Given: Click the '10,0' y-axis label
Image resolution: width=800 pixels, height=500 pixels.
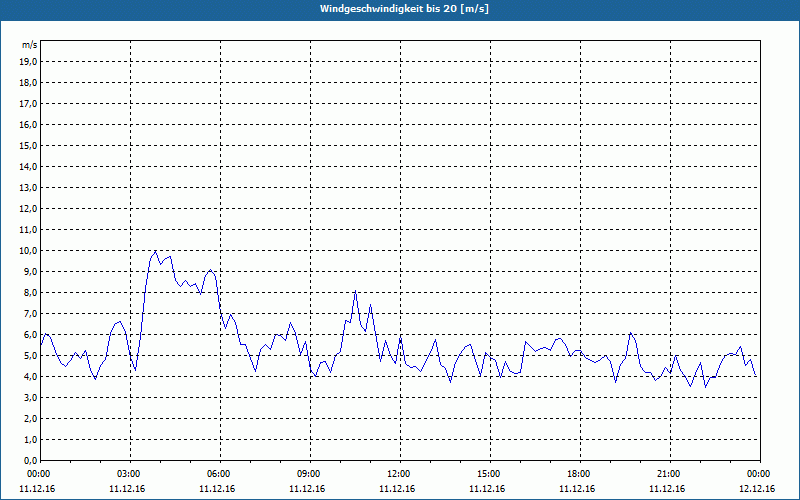Looking at the screenshot, I should point(28,251).
